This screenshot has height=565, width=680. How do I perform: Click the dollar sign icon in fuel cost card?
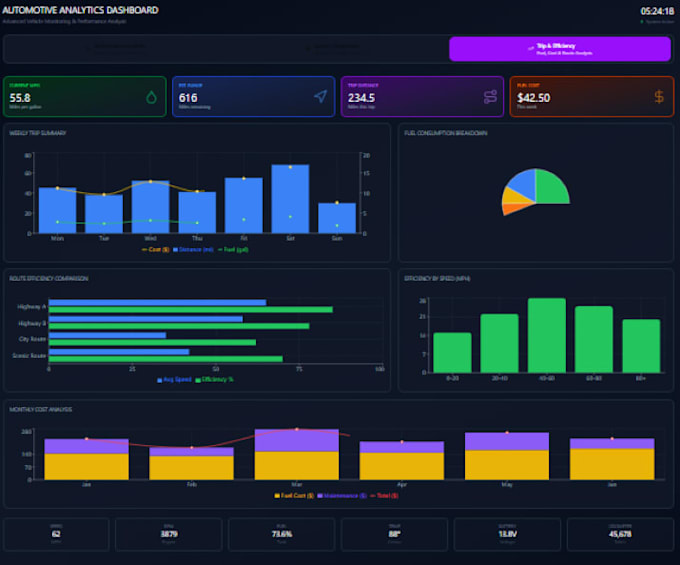pos(659,97)
